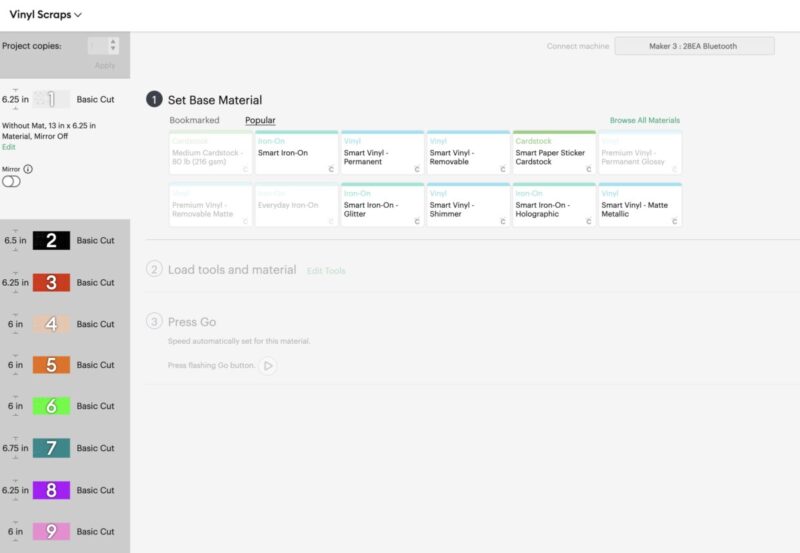800x553 pixels.
Task: Select Smart Iron-On - Glitter material
Action: pos(382,205)
